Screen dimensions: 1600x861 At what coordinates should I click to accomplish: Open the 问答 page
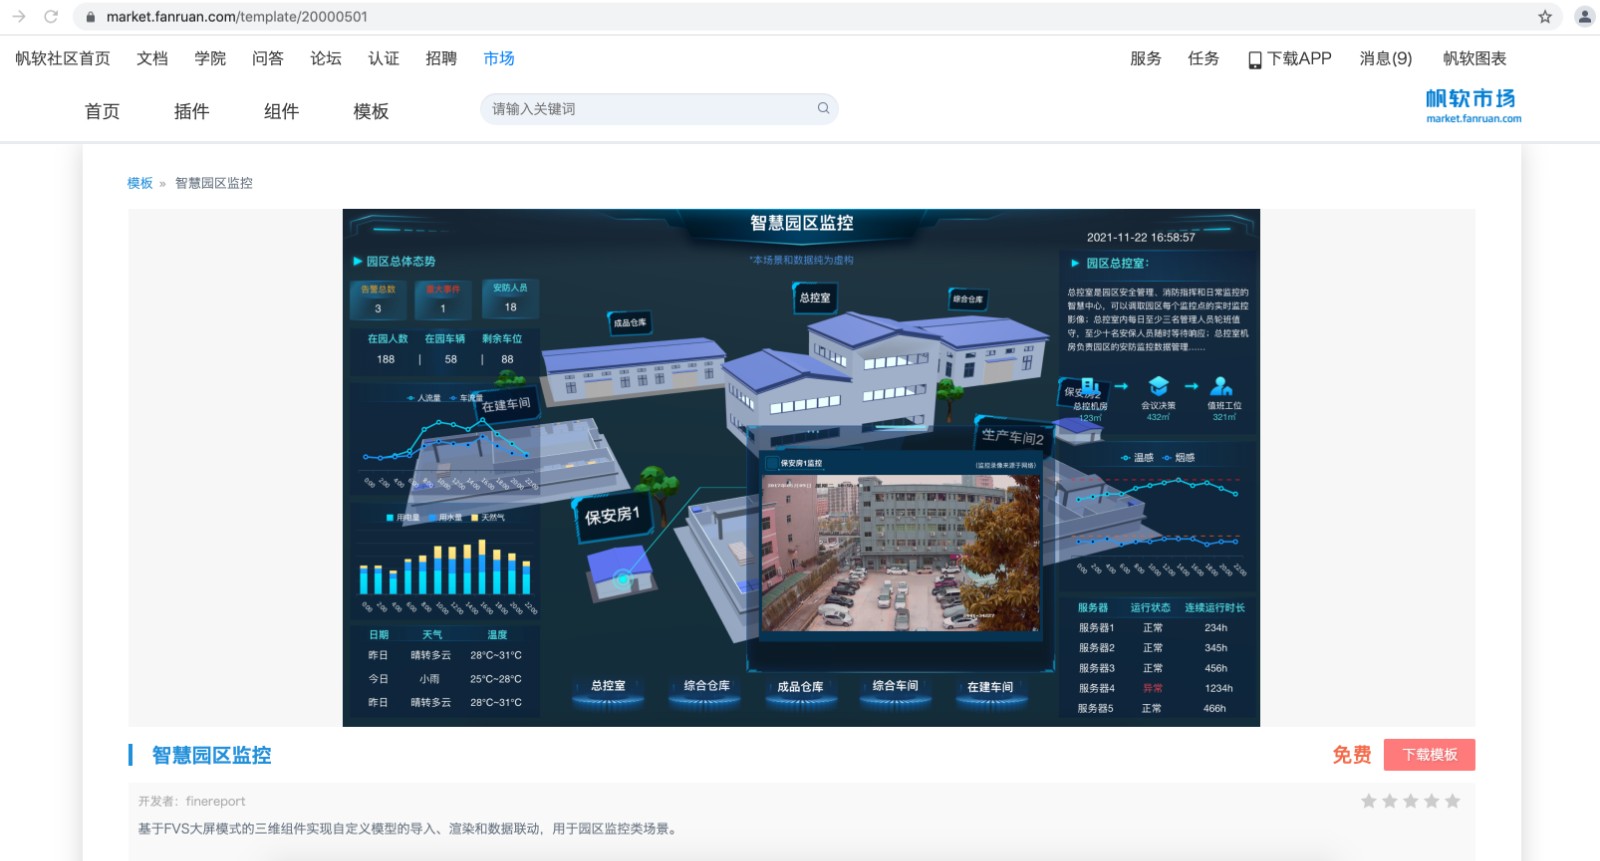click(268, 59)
